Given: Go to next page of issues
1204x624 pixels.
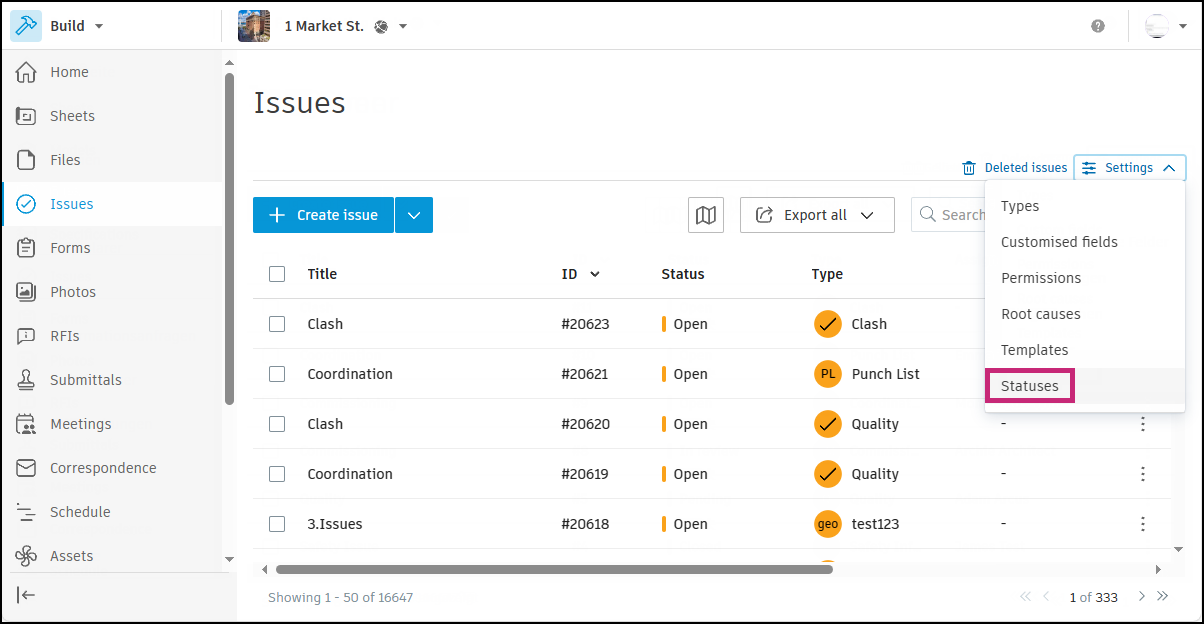Looking at the screenshot, I should (1141, 597).
